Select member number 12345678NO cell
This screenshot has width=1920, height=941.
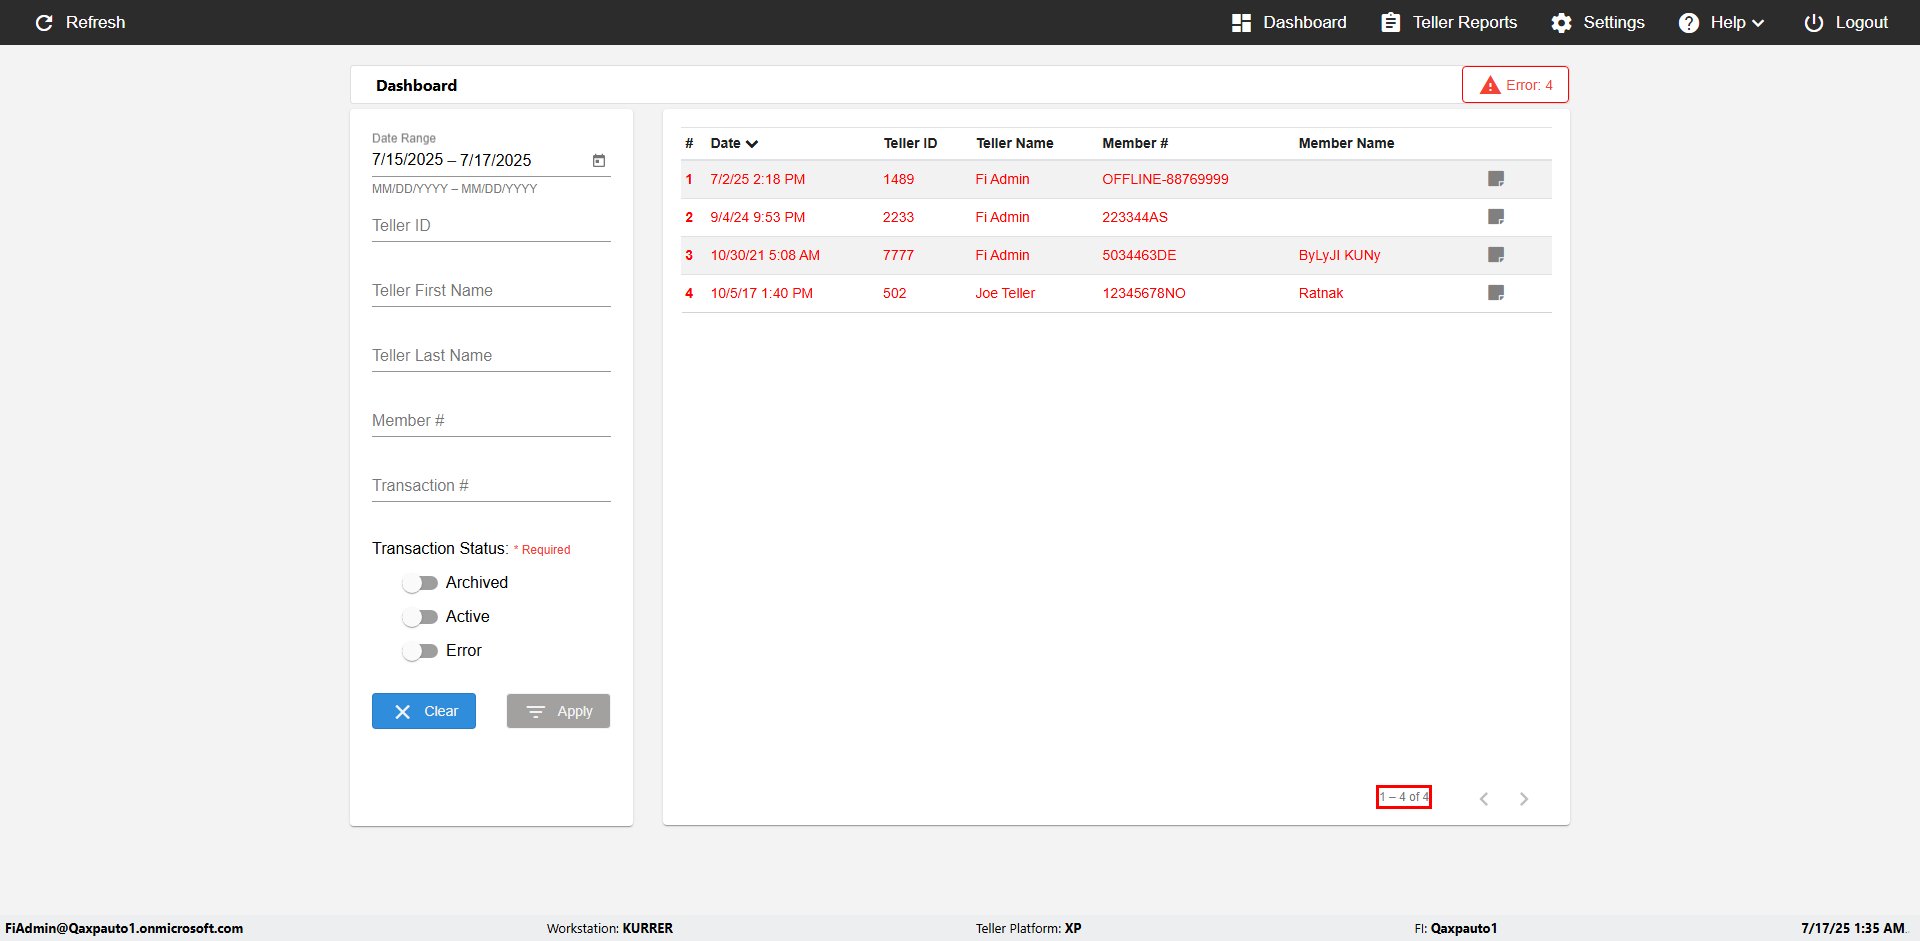pos(1144,293)
